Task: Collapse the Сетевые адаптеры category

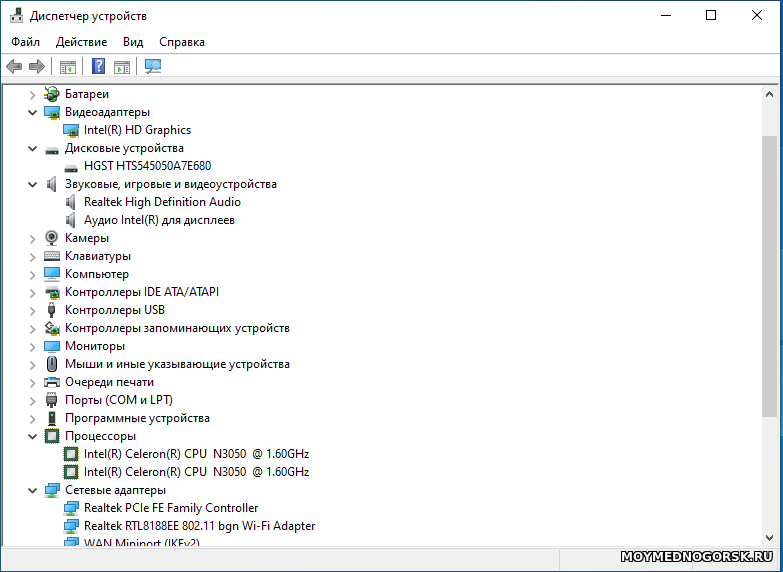Action: click(32, 490)
